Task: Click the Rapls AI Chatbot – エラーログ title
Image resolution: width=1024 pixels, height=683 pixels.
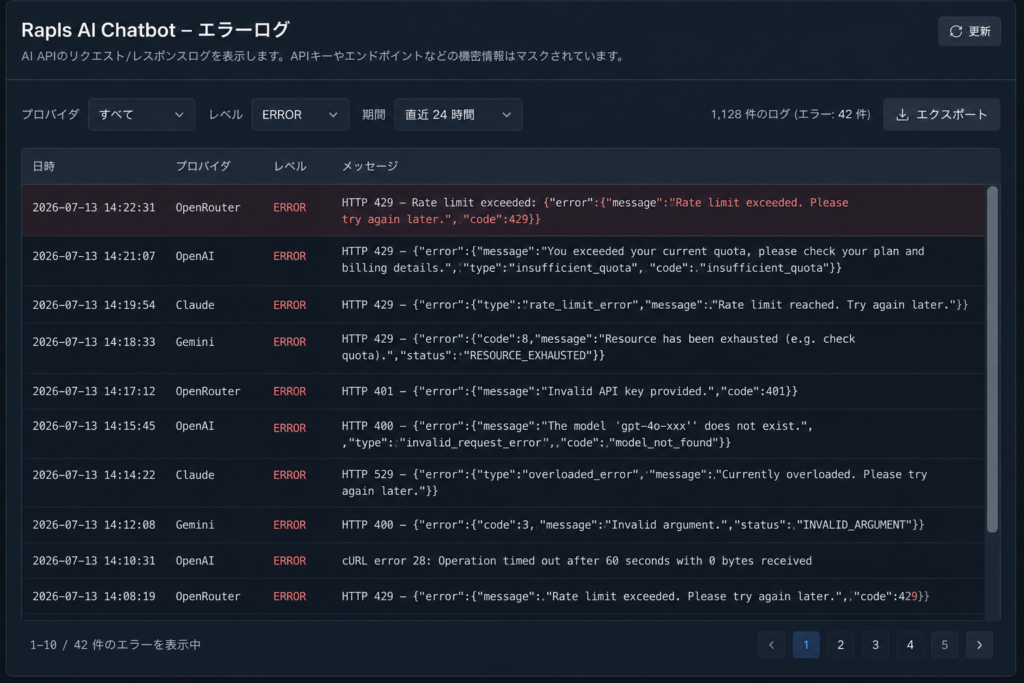Action: [155, 30]
